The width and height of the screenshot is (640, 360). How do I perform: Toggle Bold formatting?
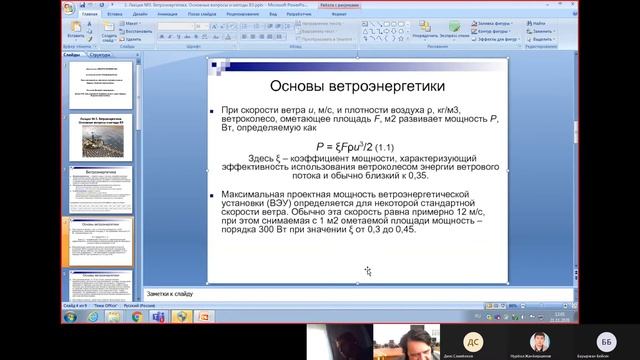(162, 37)
